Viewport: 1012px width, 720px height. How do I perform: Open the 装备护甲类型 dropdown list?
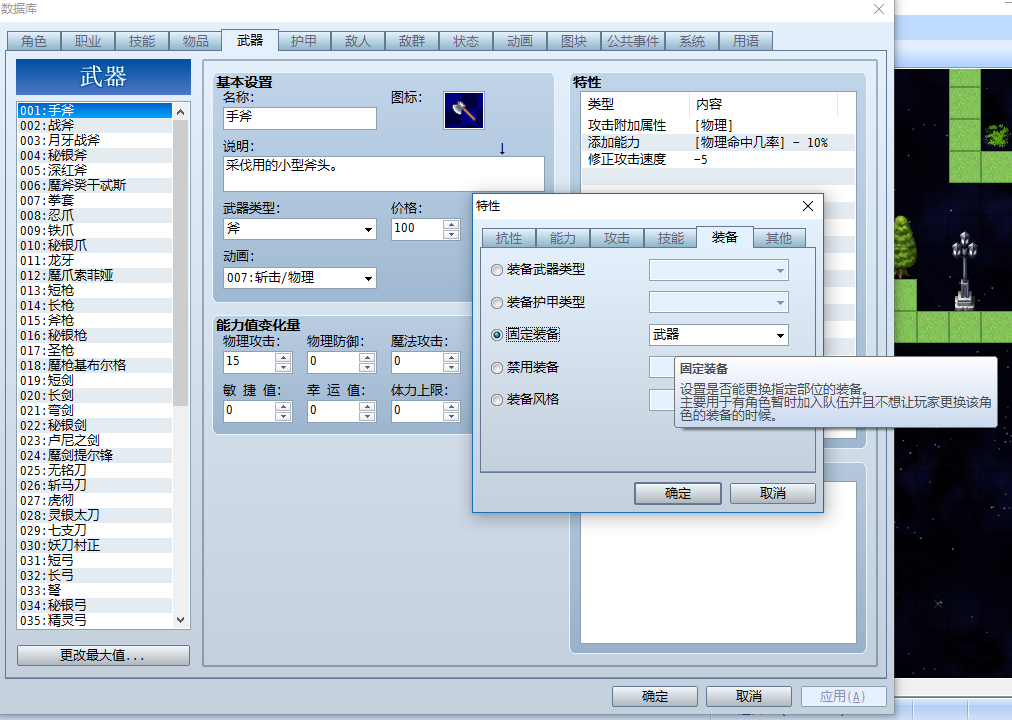coord(718,303)
